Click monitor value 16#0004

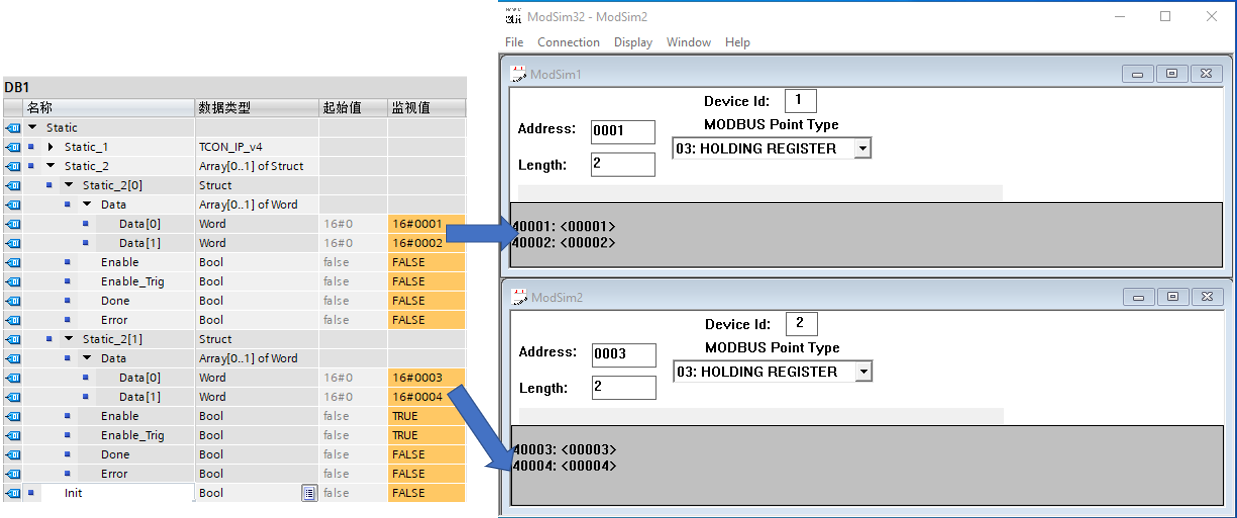pyautogui.click(x=427, y=397)
